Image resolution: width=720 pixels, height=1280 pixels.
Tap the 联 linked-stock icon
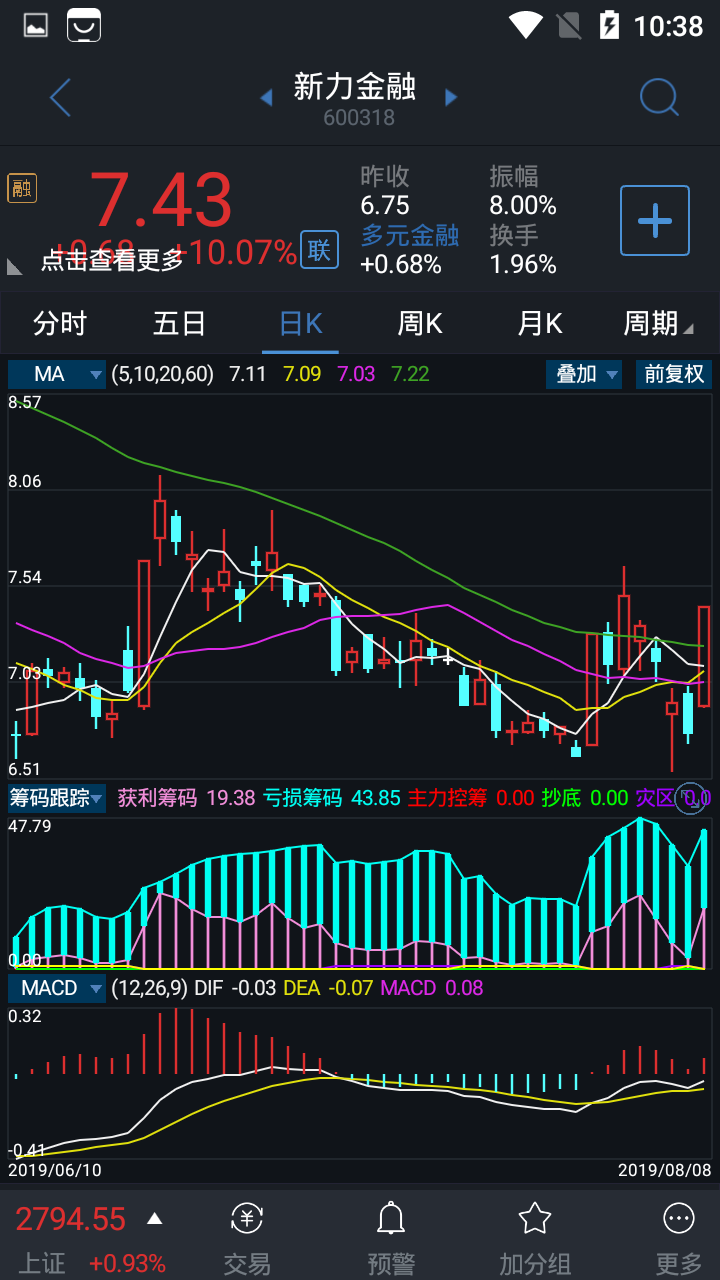[x=319, y=250]
